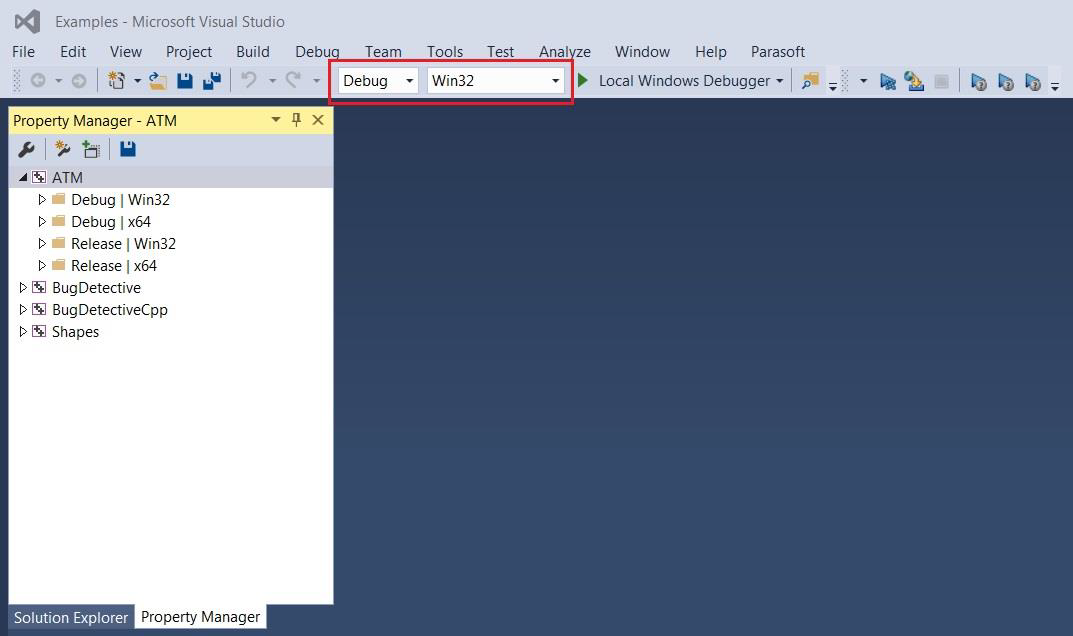Close the Property Manager panel
The height and width of the screenshot is (636, 1073).
(x=318, y=120)
